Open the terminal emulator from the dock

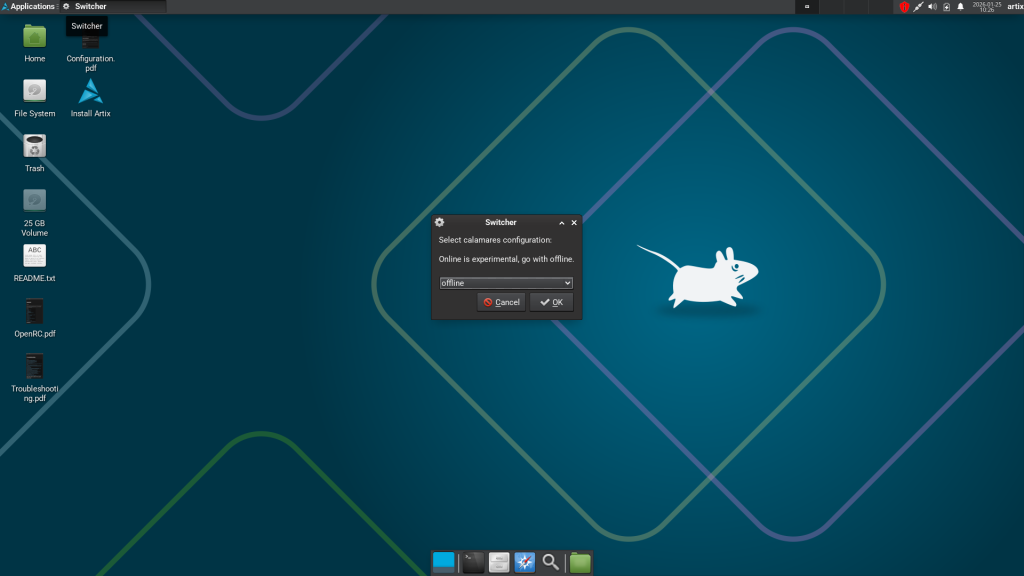pos(472,562)
